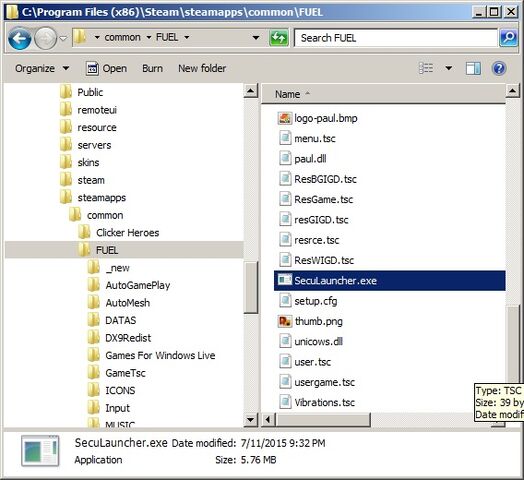524x480 pixels.
Task: Select Games For Windows Live folder
Action: pyautogui.click(x=152, y=355)
